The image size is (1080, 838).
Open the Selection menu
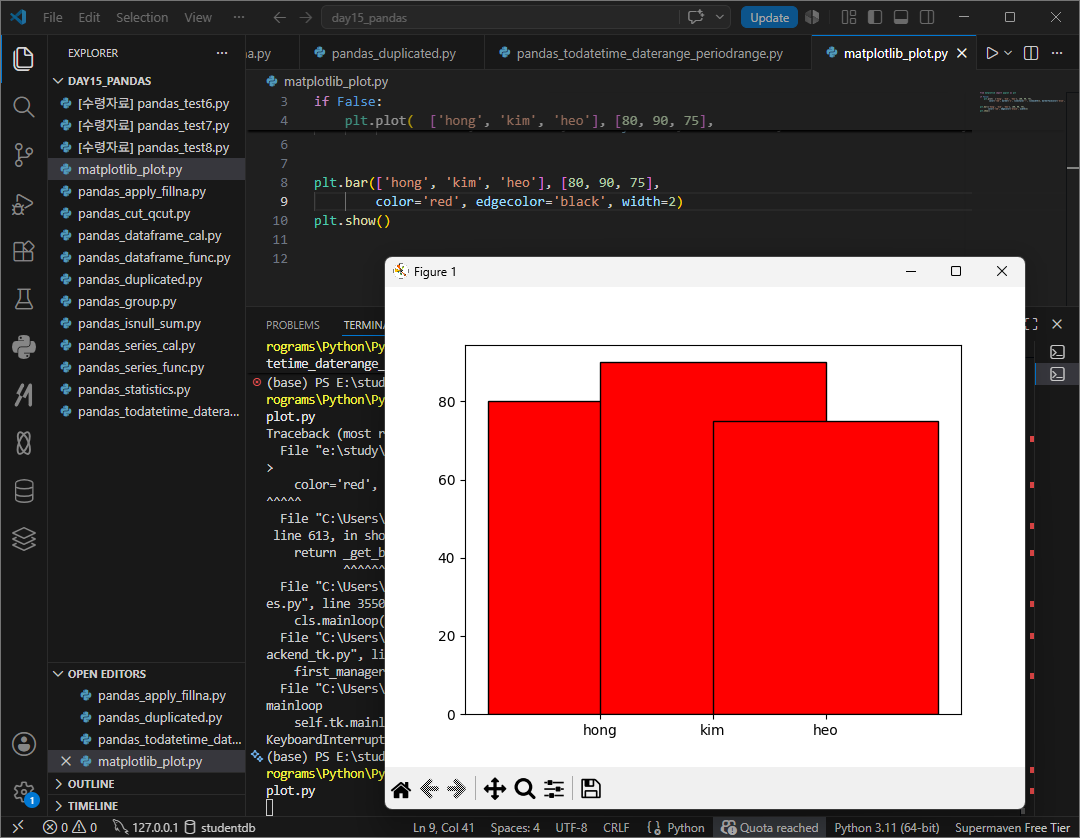pos(142,17)
